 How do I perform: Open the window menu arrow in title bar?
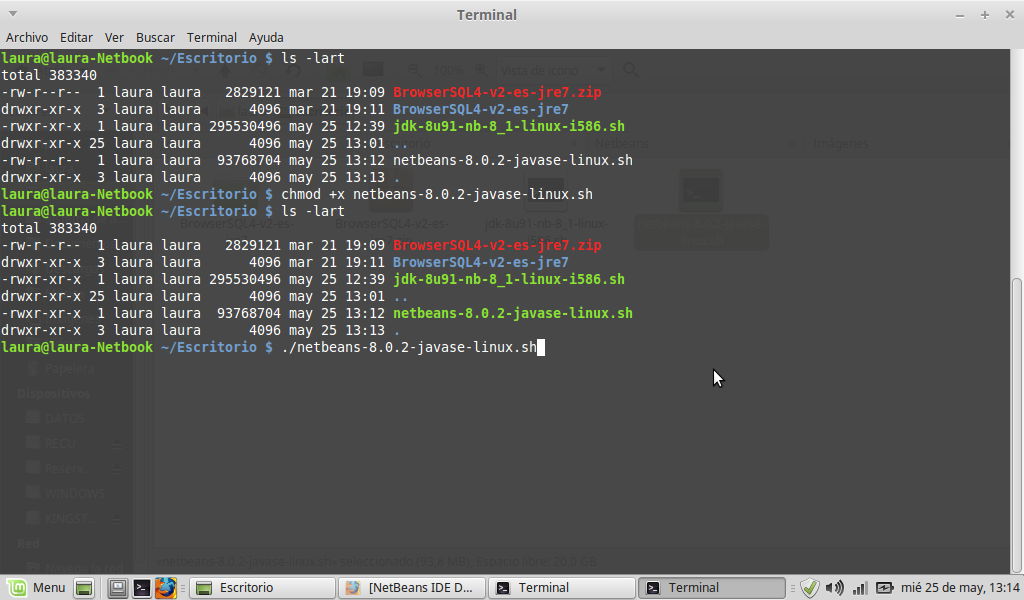point(960,15)
